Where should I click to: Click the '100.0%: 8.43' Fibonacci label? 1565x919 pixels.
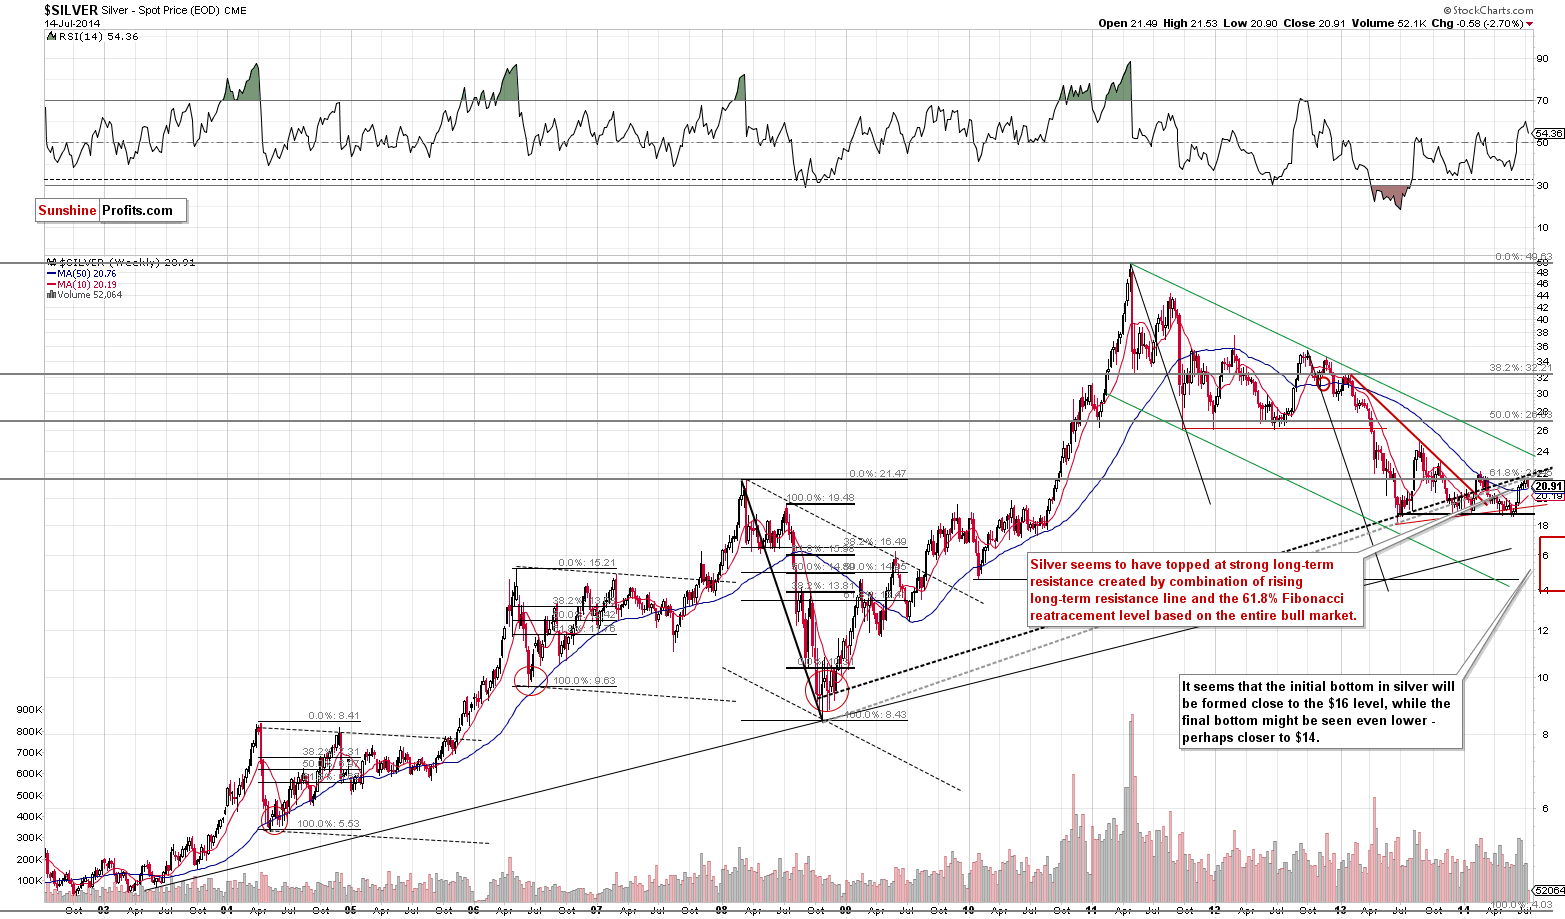[x=876, y=714]
